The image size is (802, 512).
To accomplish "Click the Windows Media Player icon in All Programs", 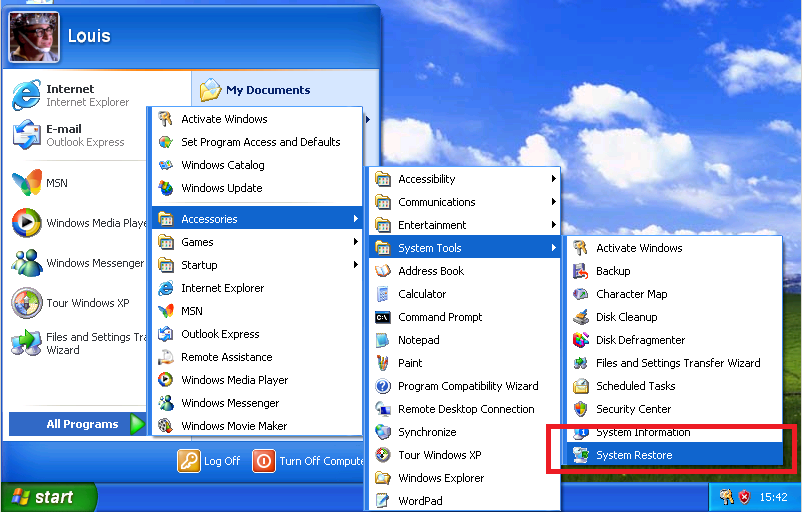I will (x=165, y=380).
